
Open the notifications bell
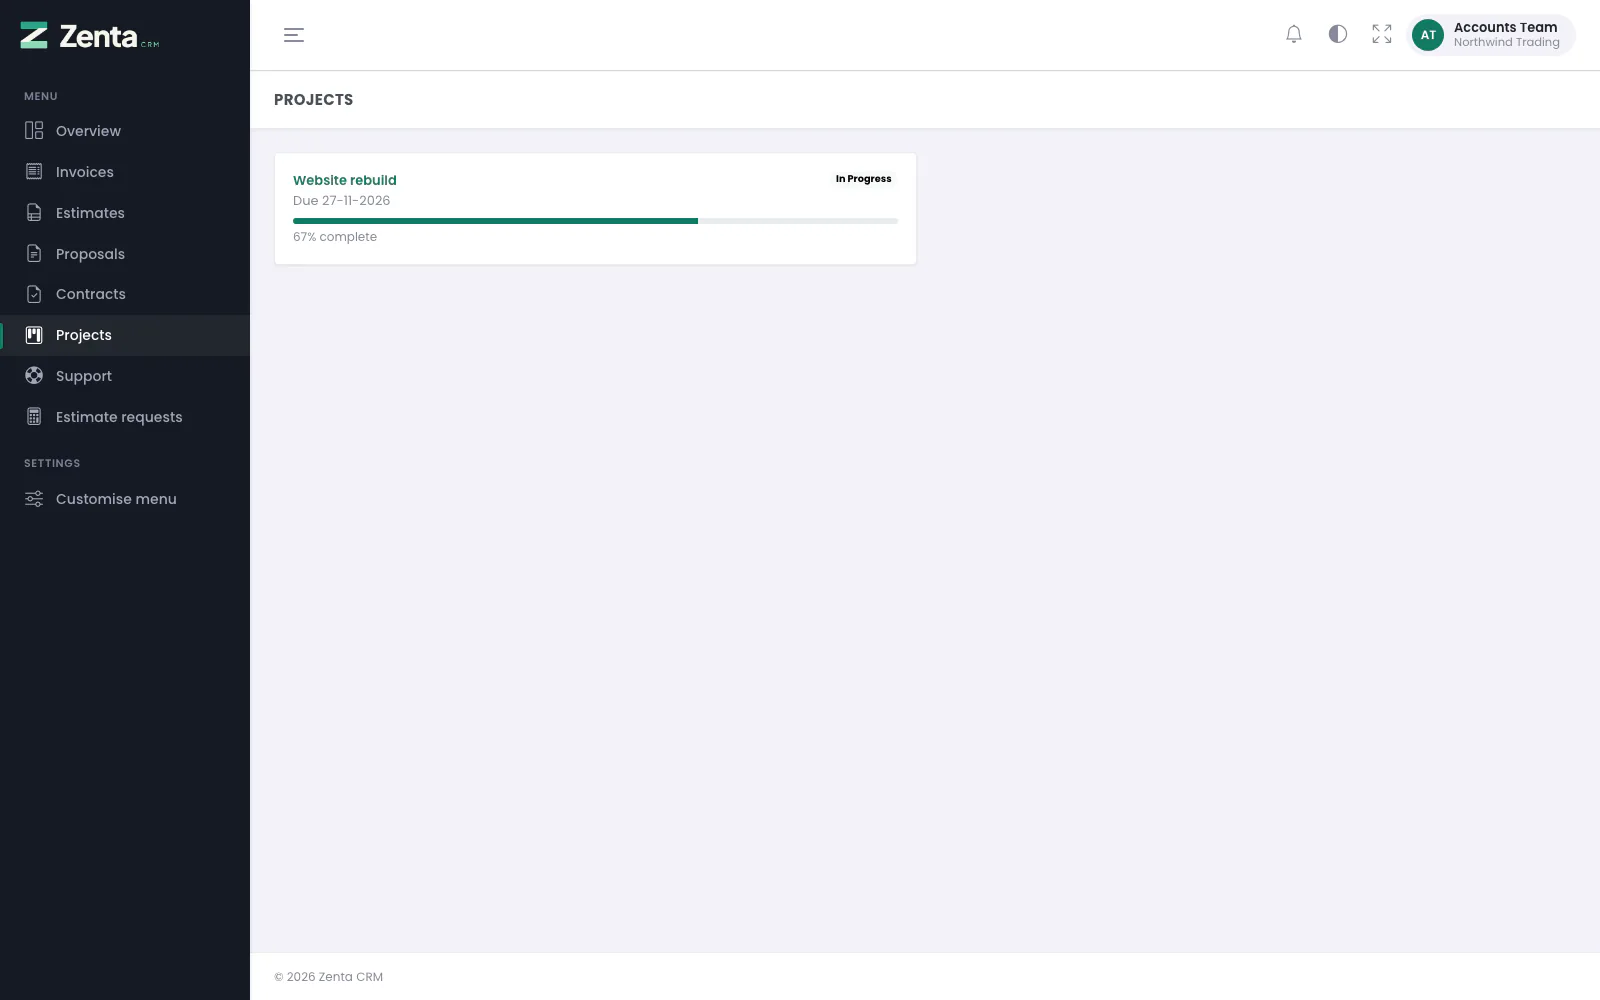coord(1294,34)
